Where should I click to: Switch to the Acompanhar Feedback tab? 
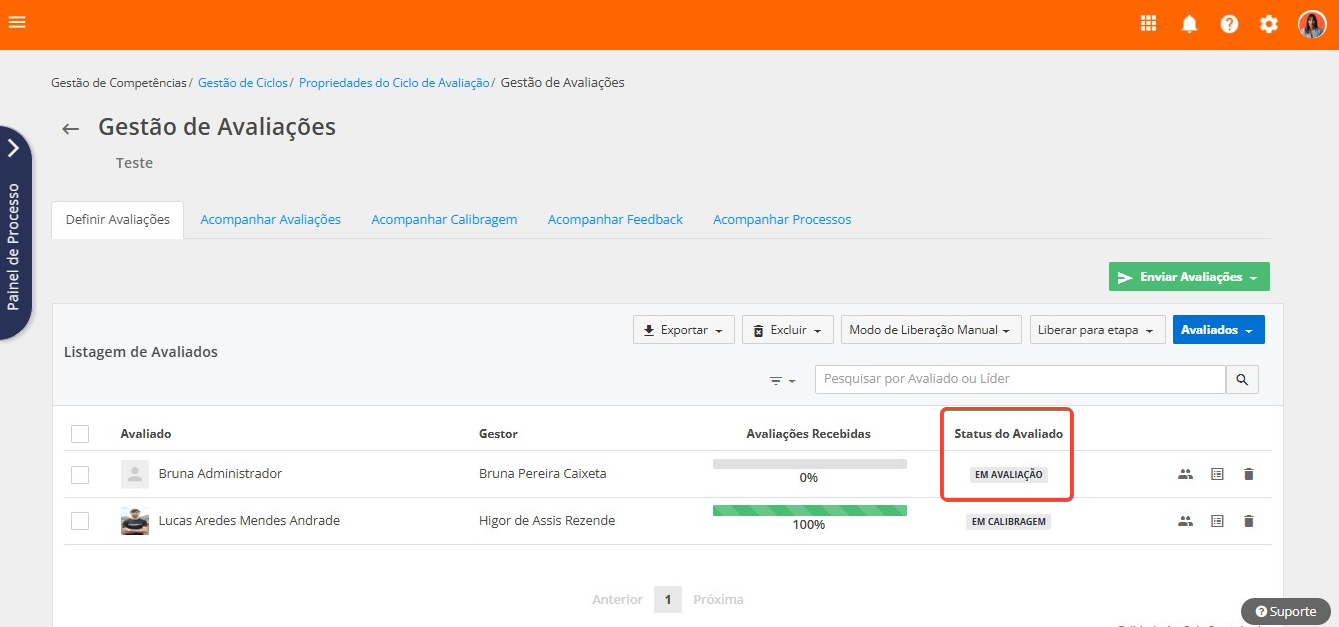[x=615, y=219]
